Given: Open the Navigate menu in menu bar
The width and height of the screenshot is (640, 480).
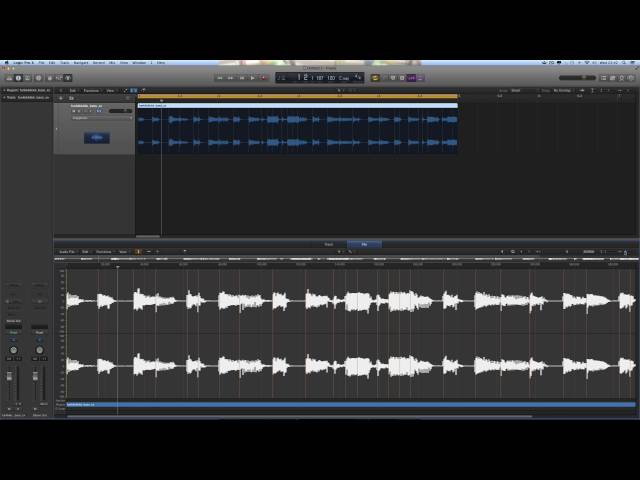Looking at the screenshot, I should click(x=81, y=63).
